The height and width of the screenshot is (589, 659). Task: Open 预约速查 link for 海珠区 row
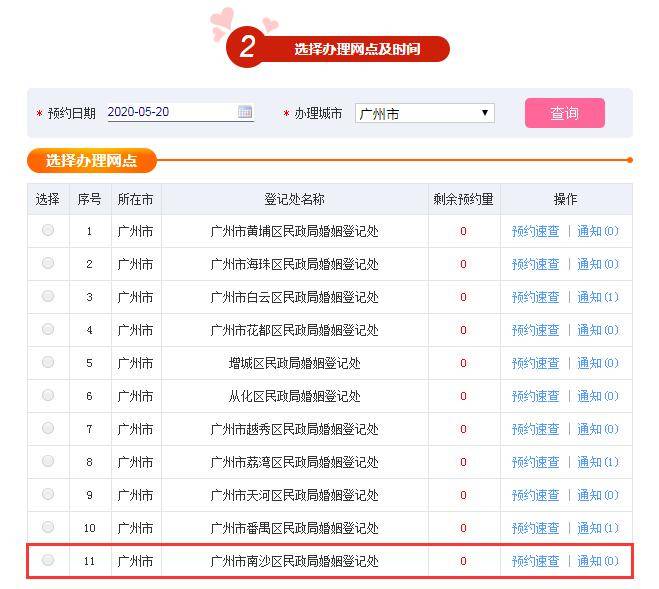tap(535, 264)
